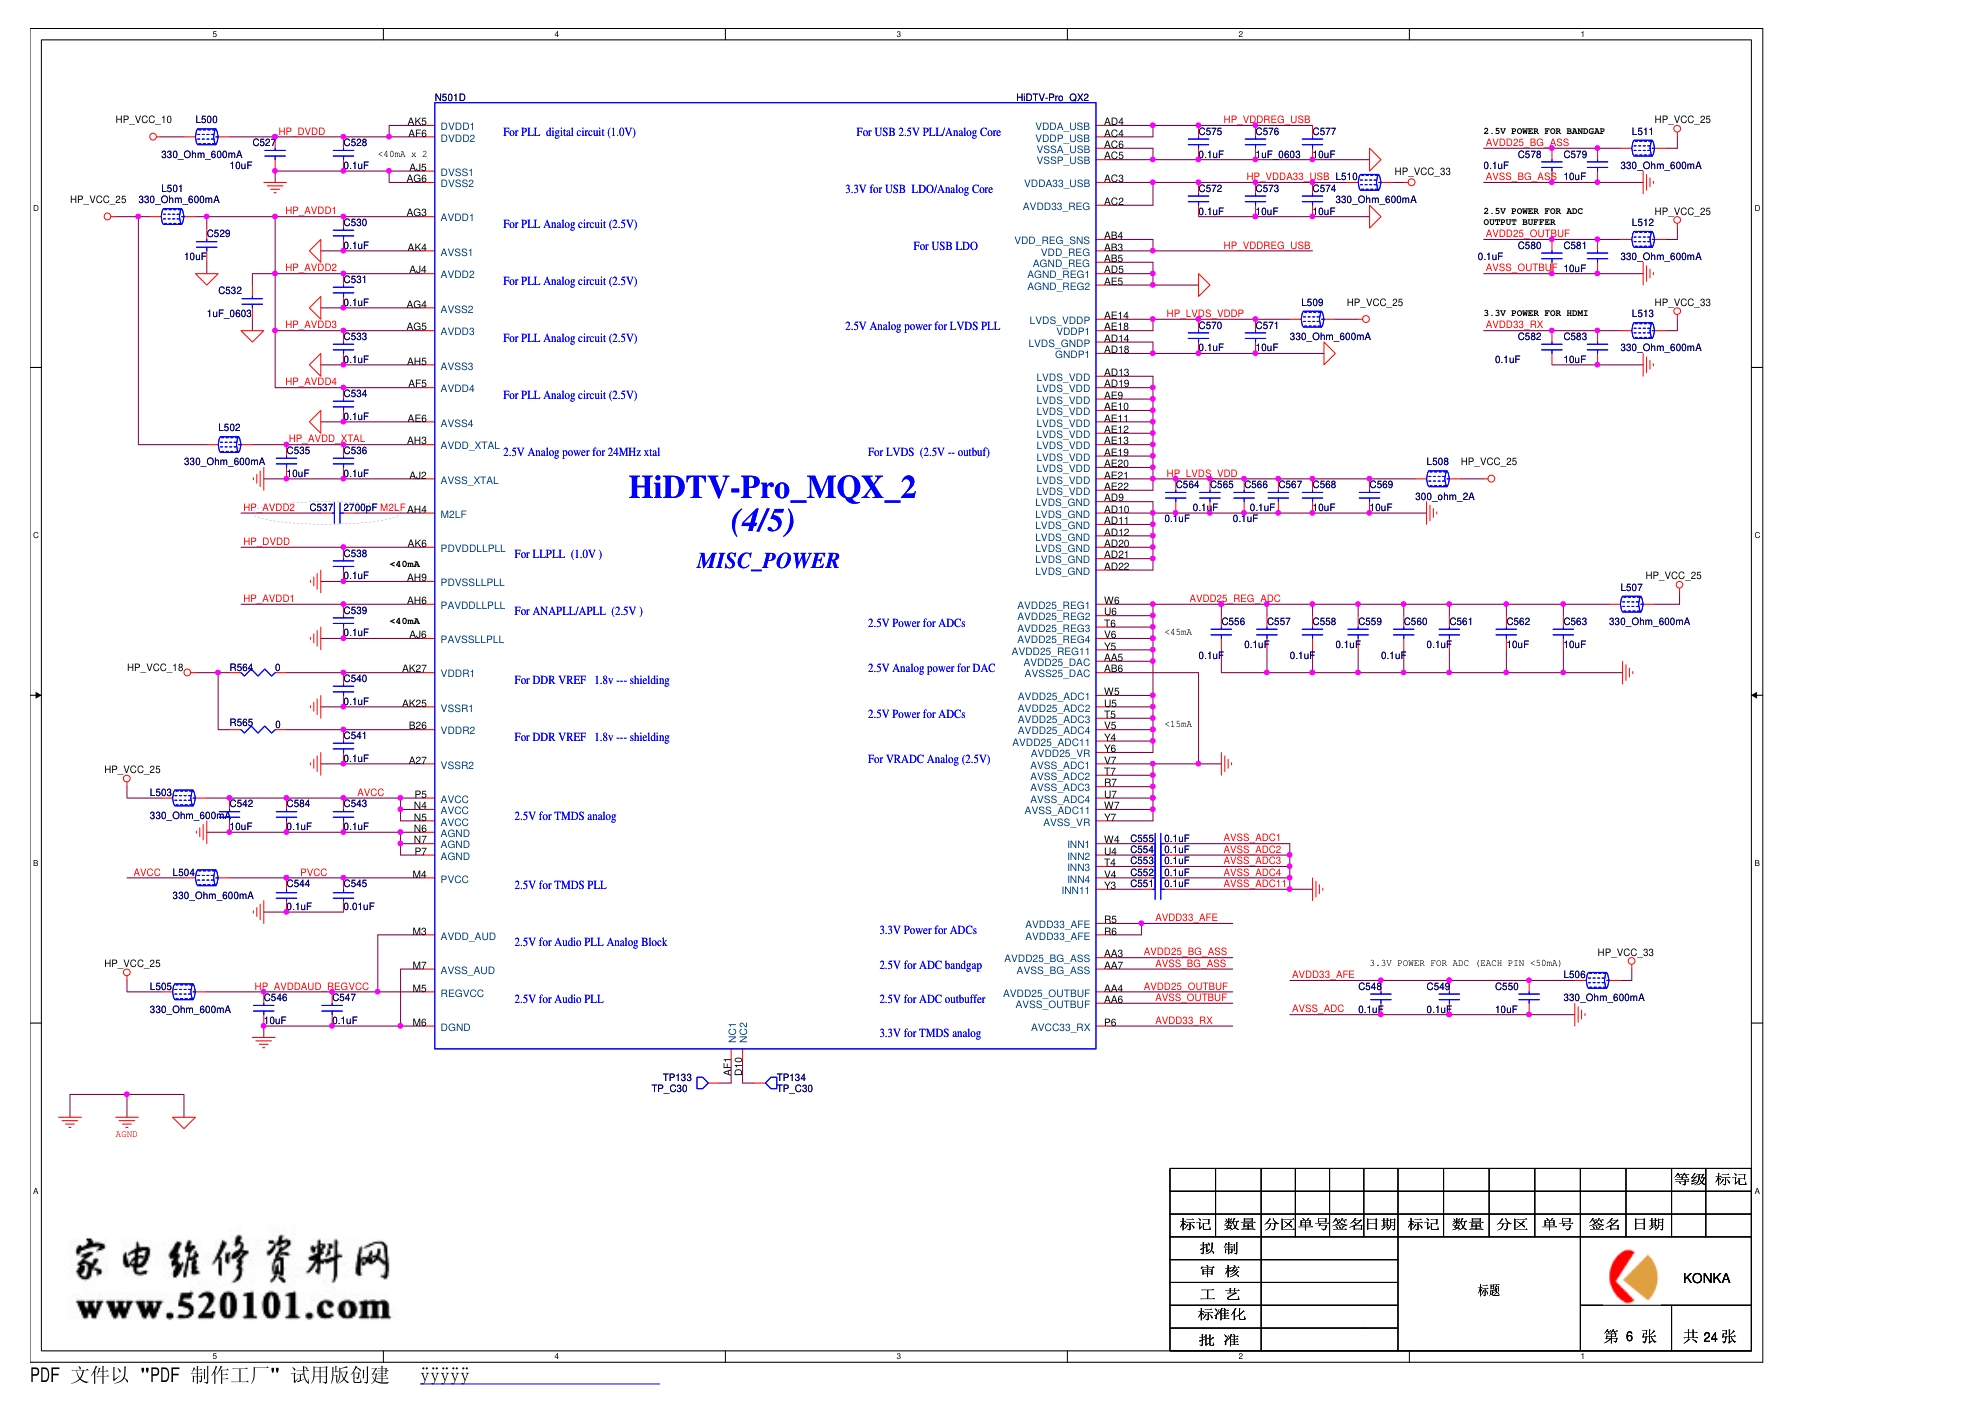Click the KONKA logo in title block
The width and height of the screenshot is (1984, 1402).
(x=1633, y=1278)
